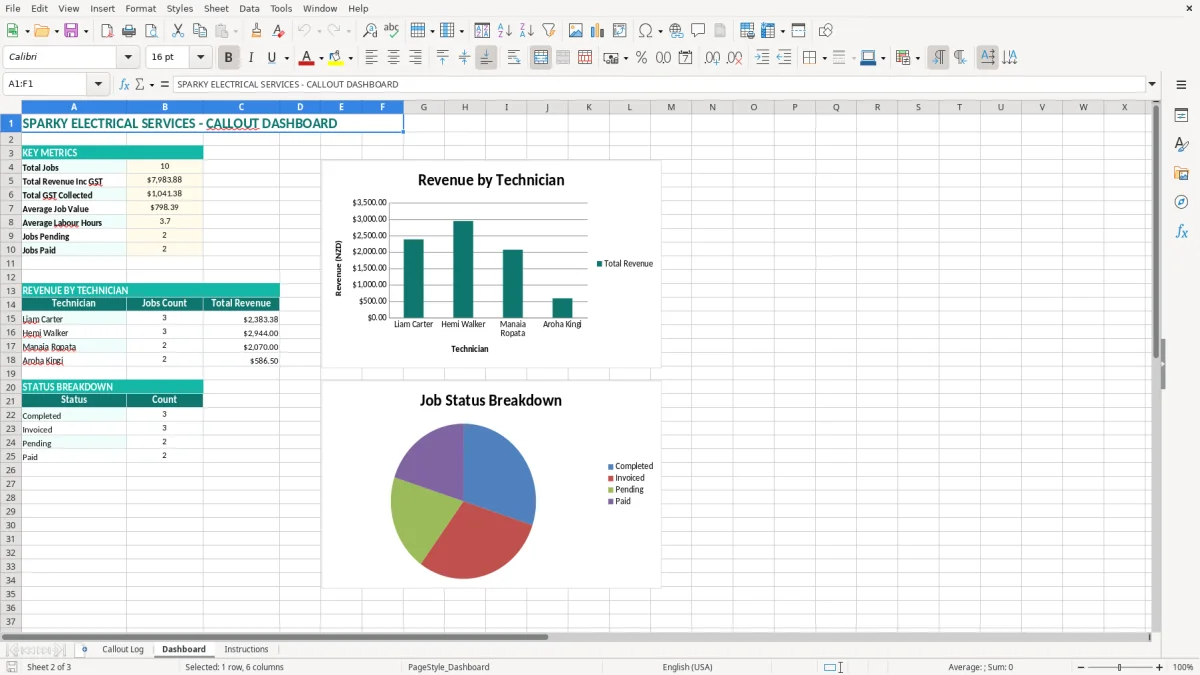Open the Styles menu
1200x675 pixels.
click(180, 8)
